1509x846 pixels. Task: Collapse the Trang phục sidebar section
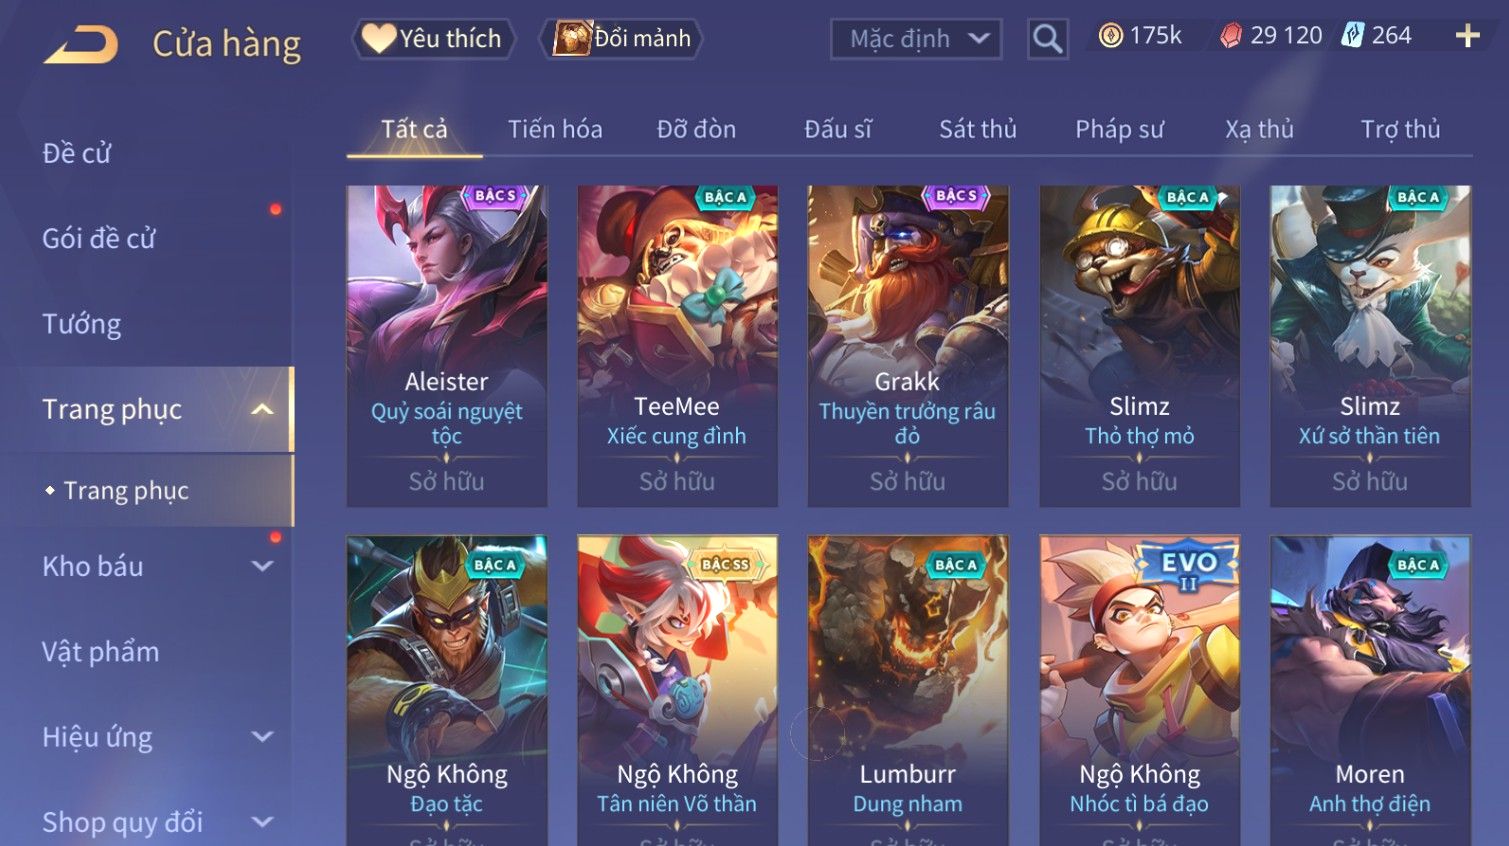pos(262,409)
